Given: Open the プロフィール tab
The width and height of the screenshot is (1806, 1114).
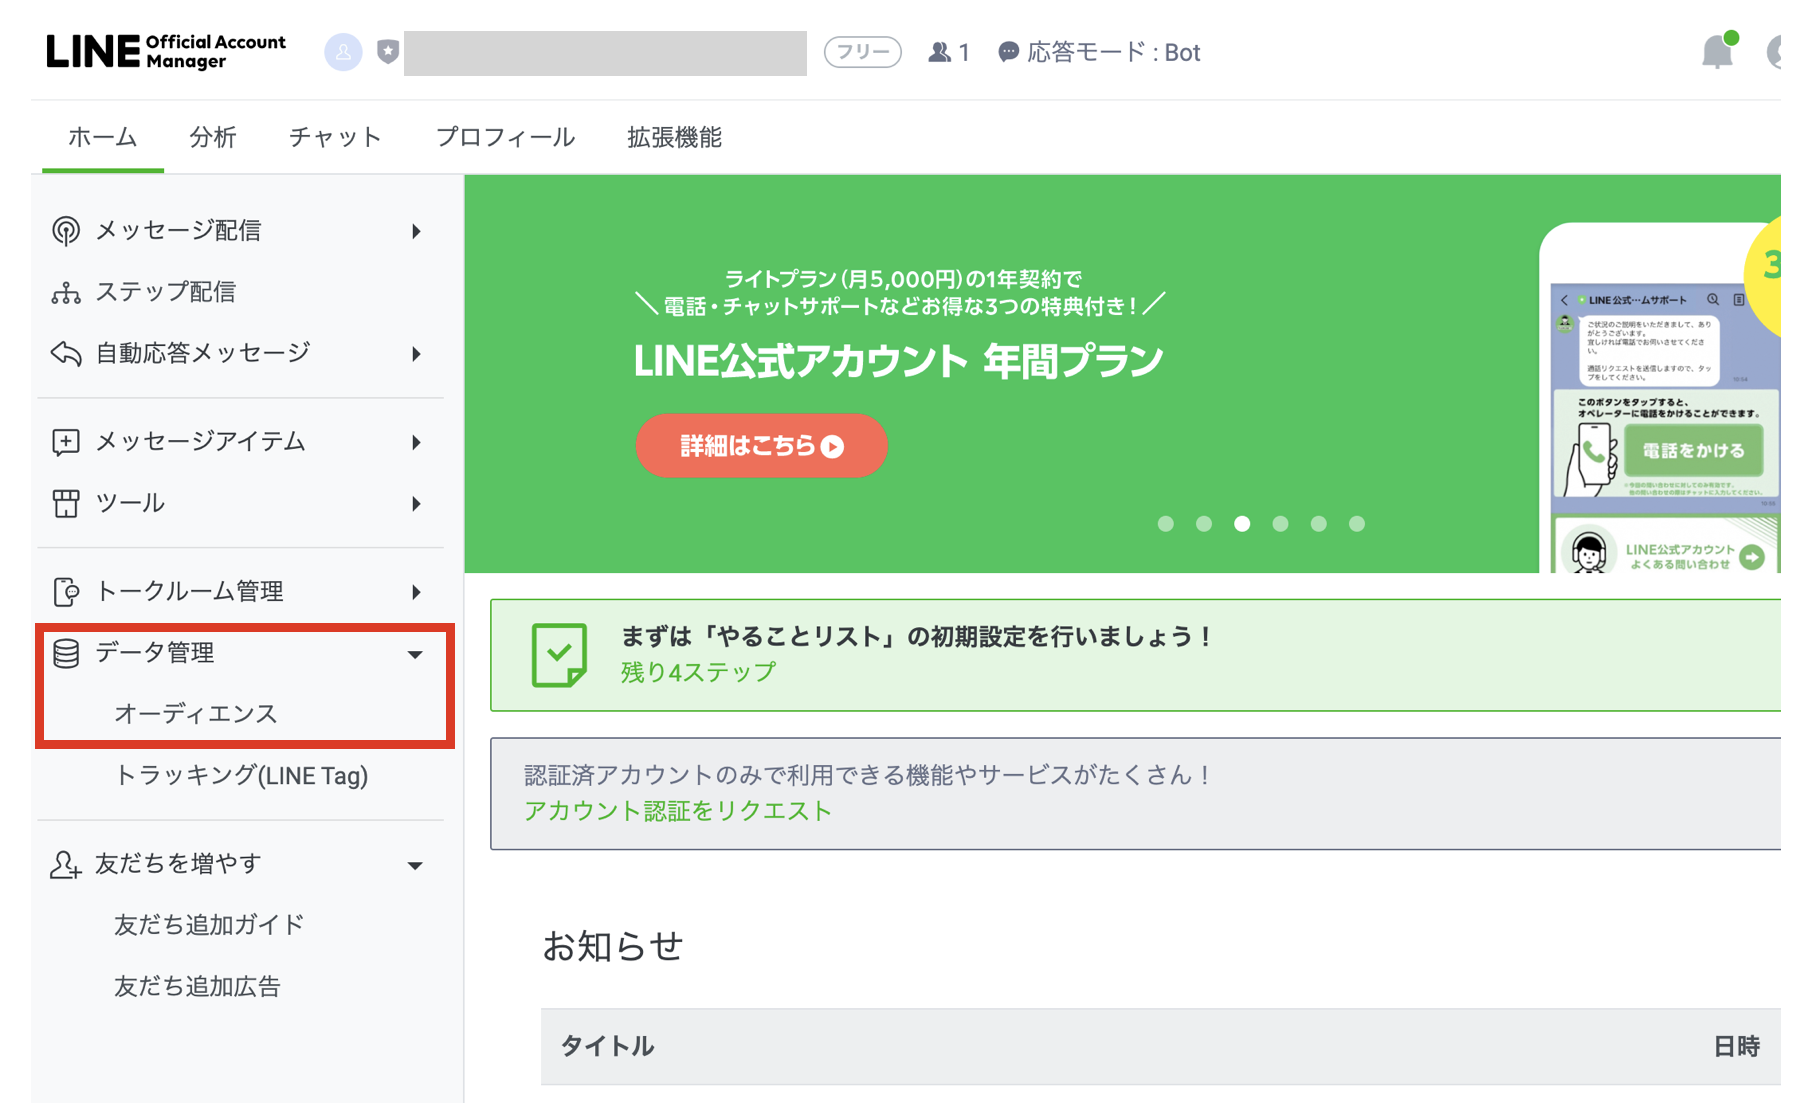Looking at the screenshot, I should pos(505,137).
